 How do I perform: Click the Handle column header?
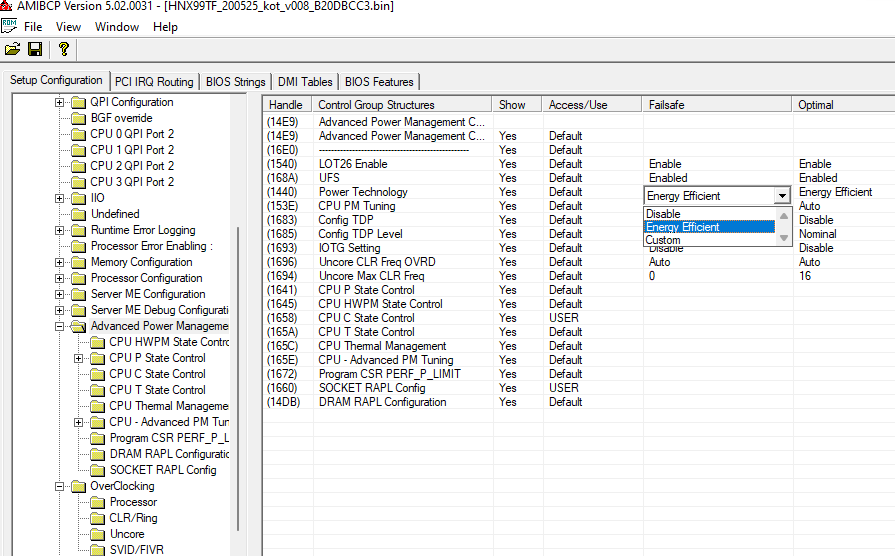285,105
